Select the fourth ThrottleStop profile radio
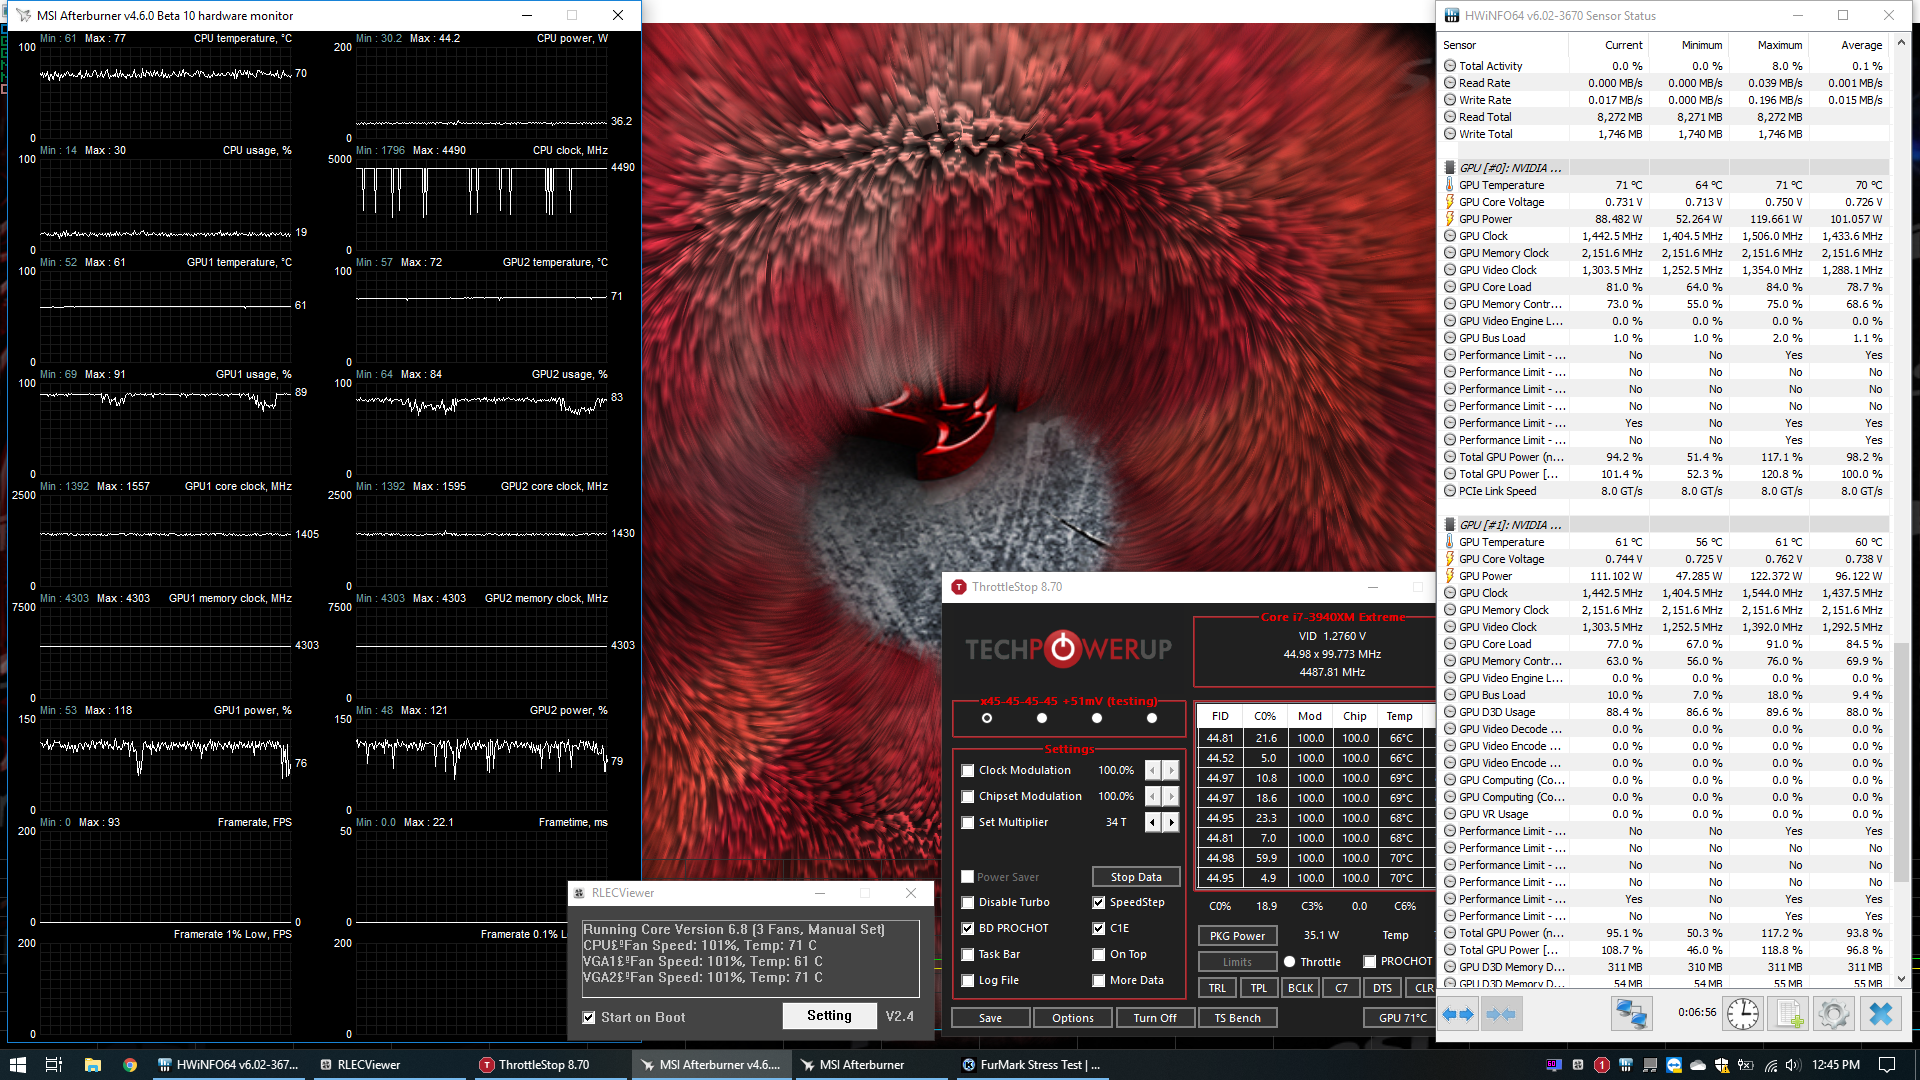Viewport: 1920px width, 1080px height. pos(1152,718)
